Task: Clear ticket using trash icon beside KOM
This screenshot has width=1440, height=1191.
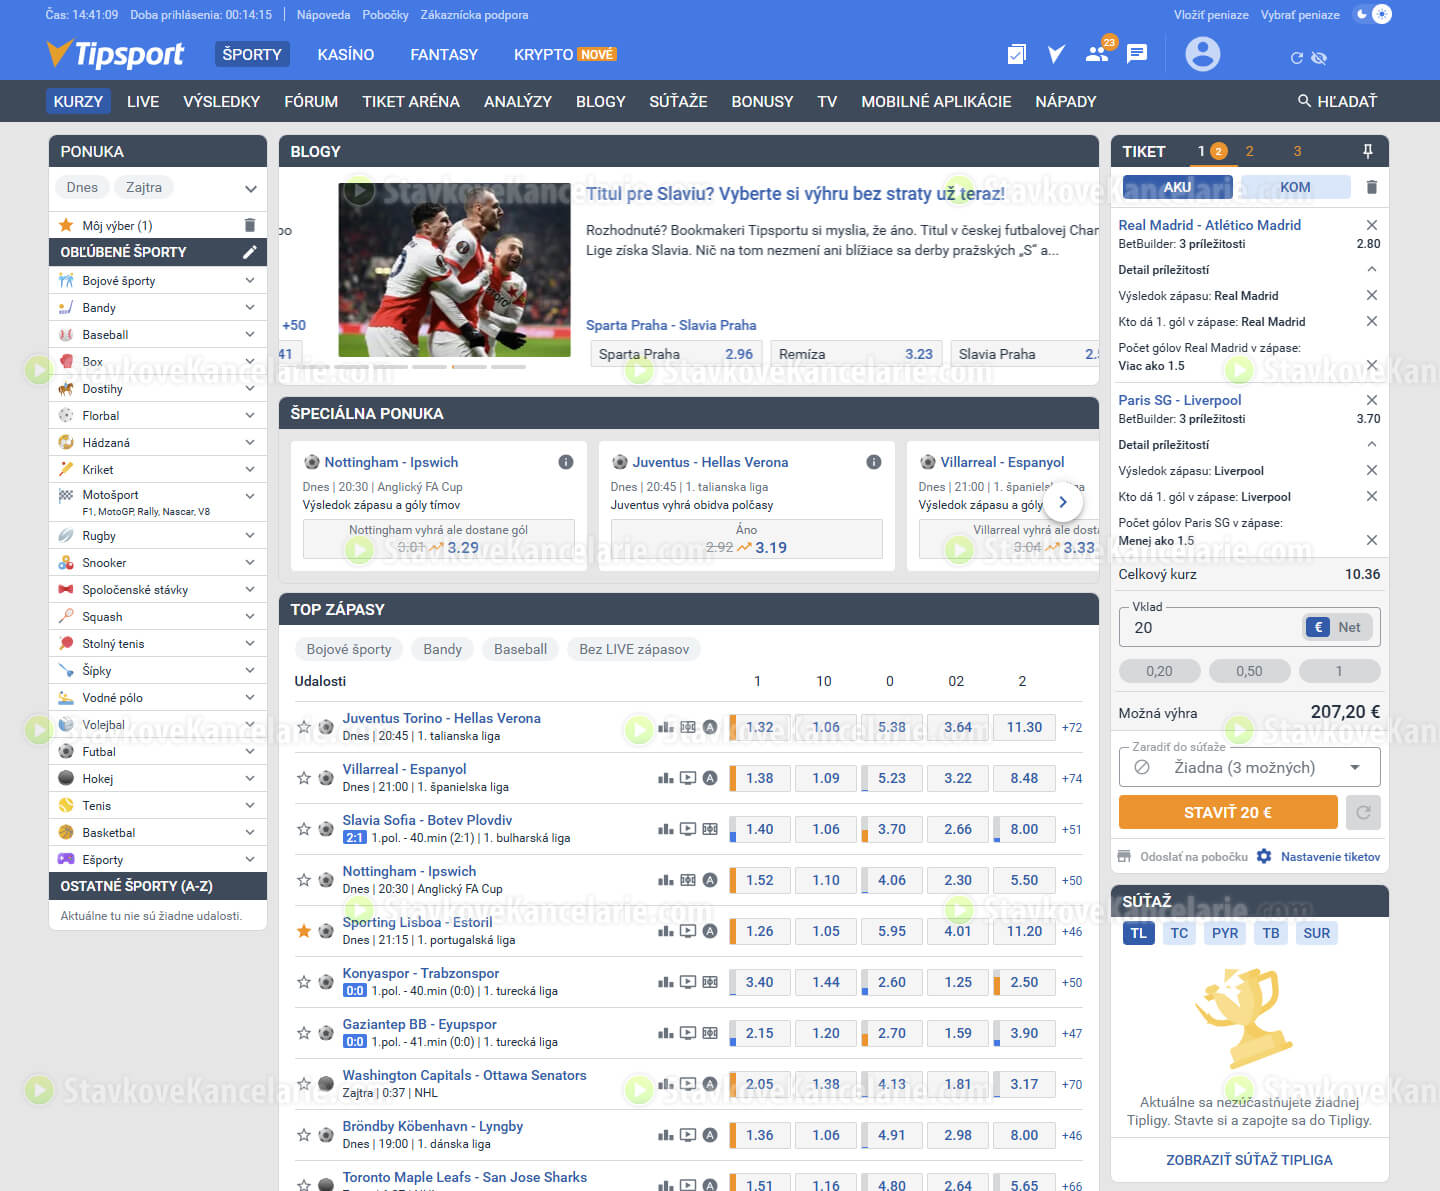Action: click(x=1372, y=187)
